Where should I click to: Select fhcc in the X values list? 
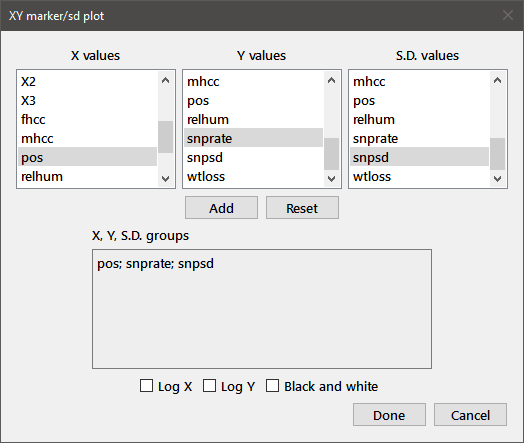(88, 120)
